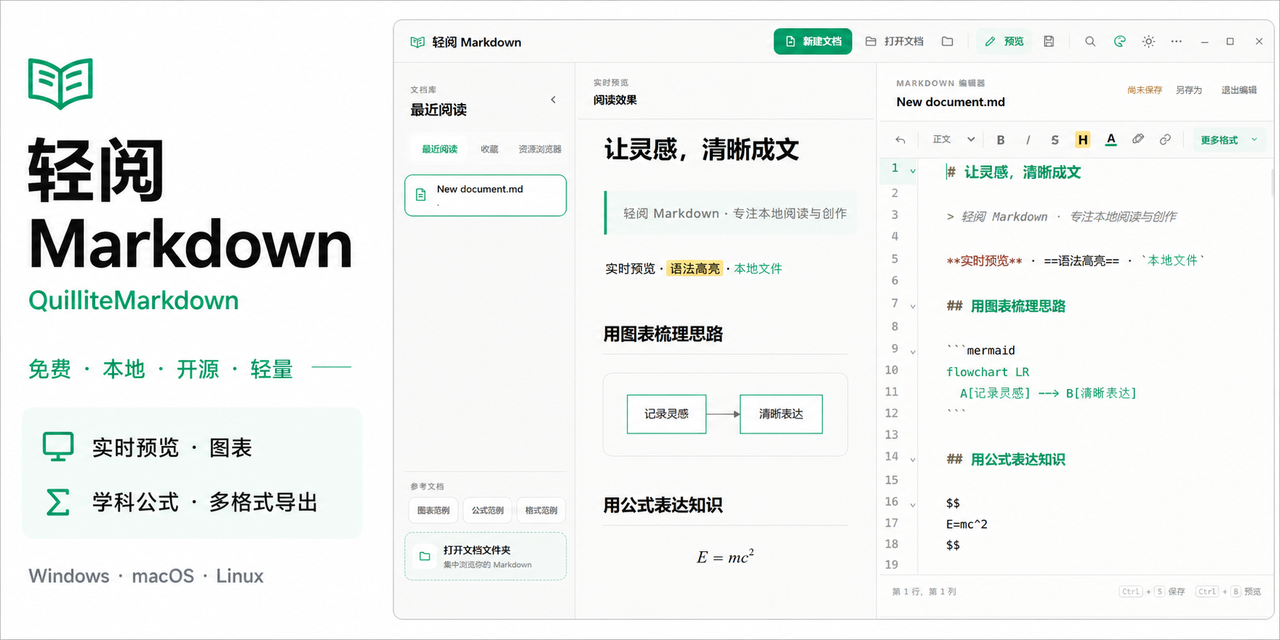Open the color palette theme icon
This screenshot has width=1280, height=640.
click(x=1120, y=41)
